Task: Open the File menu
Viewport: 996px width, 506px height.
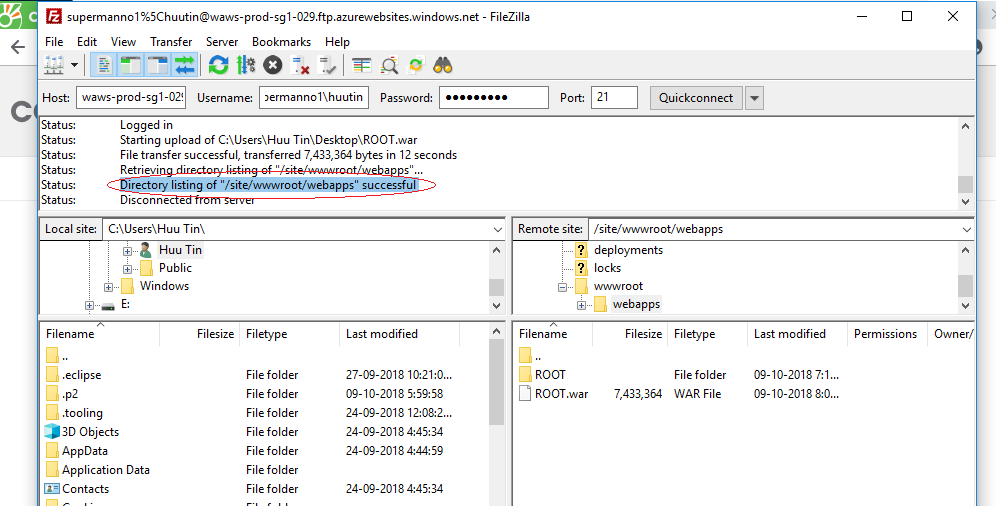Action: coord(54,42)
